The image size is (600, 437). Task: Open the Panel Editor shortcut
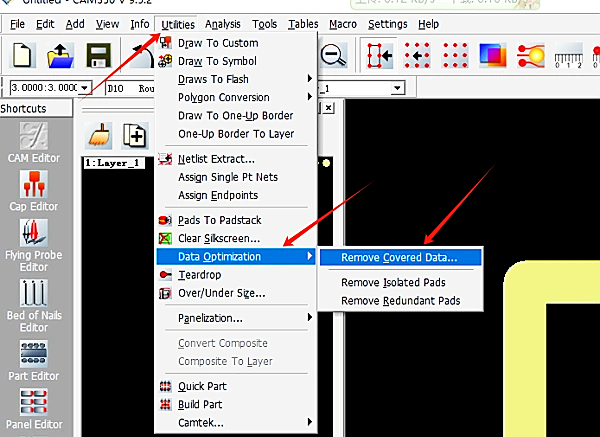(34, 409)
